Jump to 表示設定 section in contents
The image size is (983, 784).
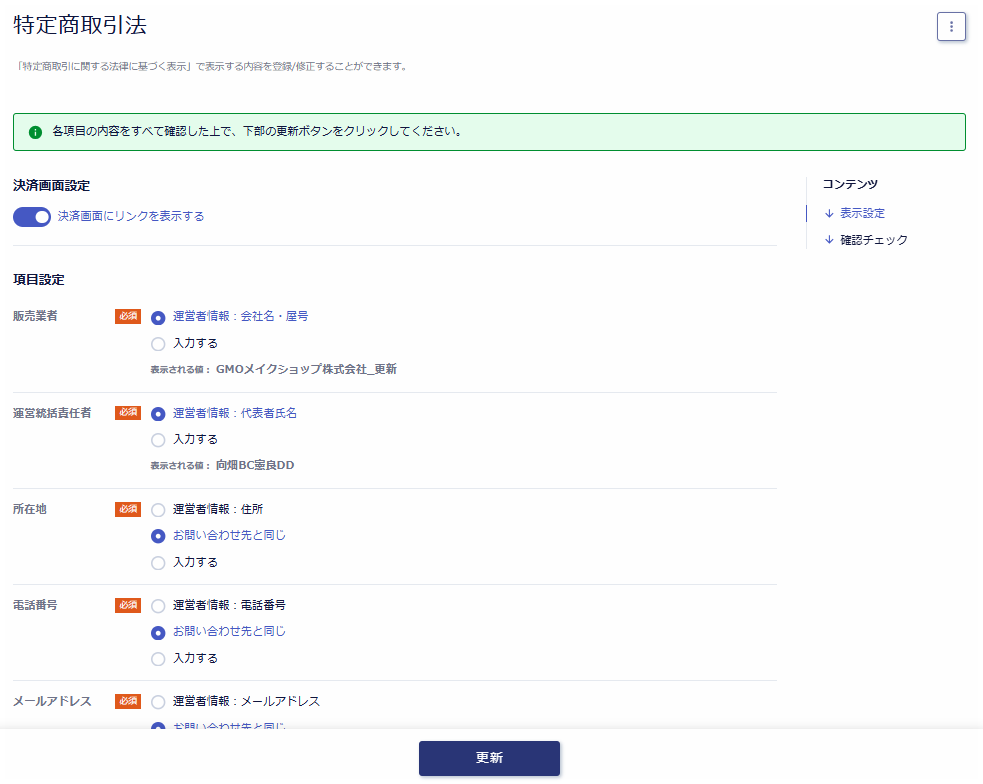click(x=861, y=213)
